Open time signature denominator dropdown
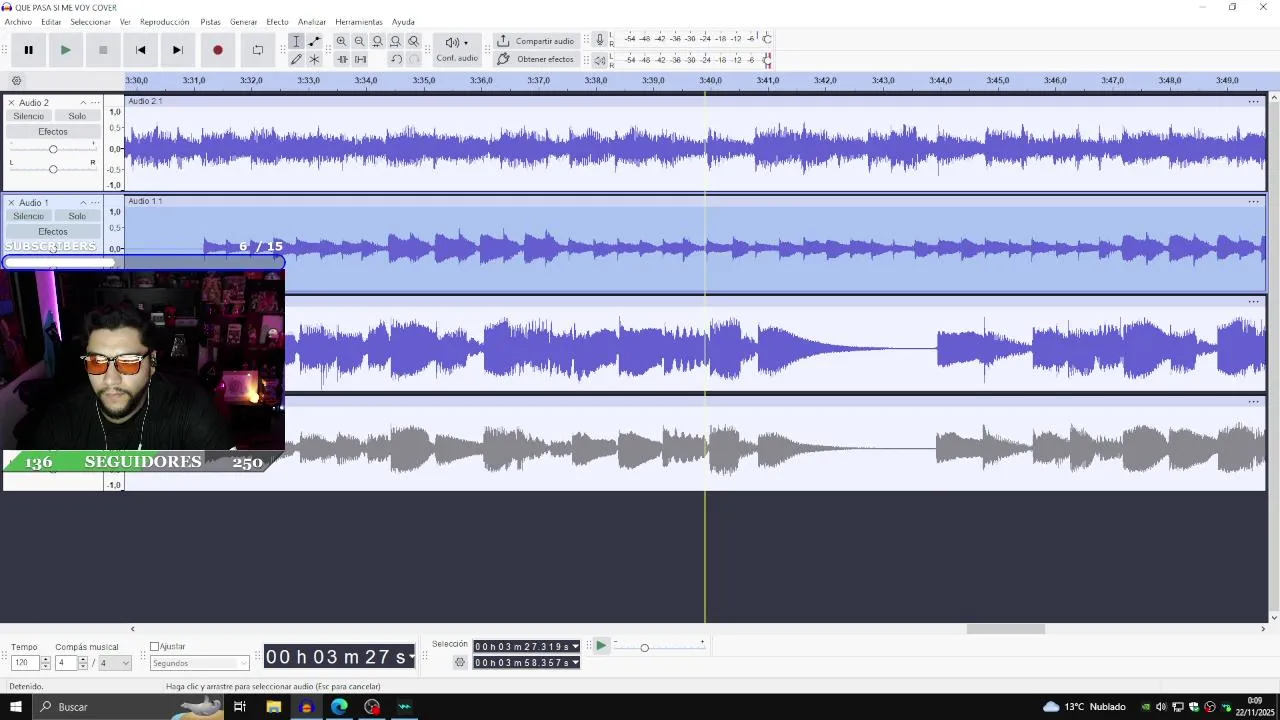The width and height of the screenshot is (1280, 720). 115,663
